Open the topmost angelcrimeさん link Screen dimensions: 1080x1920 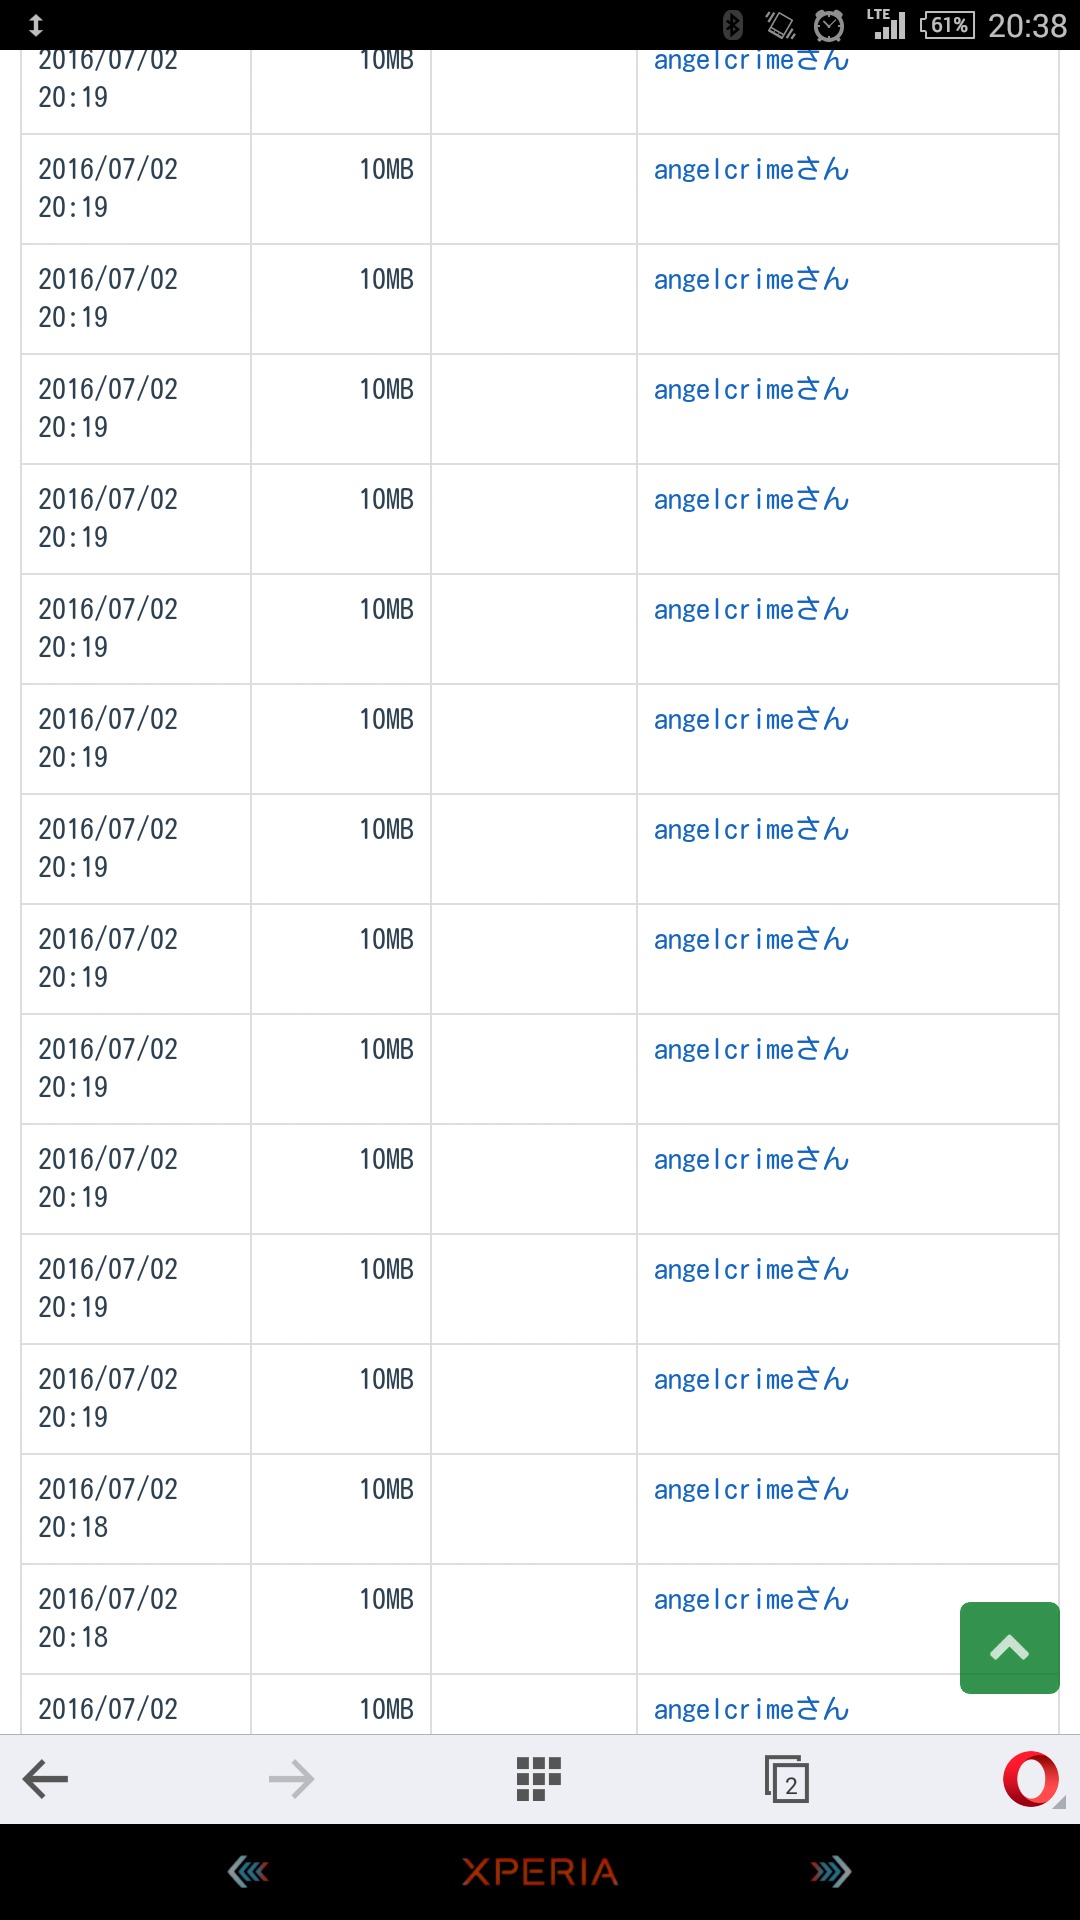click(x=751, y=62)
